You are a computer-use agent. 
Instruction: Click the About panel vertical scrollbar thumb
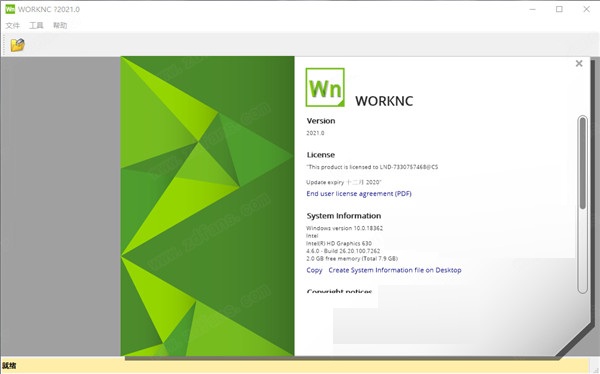[x=582, y=163]
